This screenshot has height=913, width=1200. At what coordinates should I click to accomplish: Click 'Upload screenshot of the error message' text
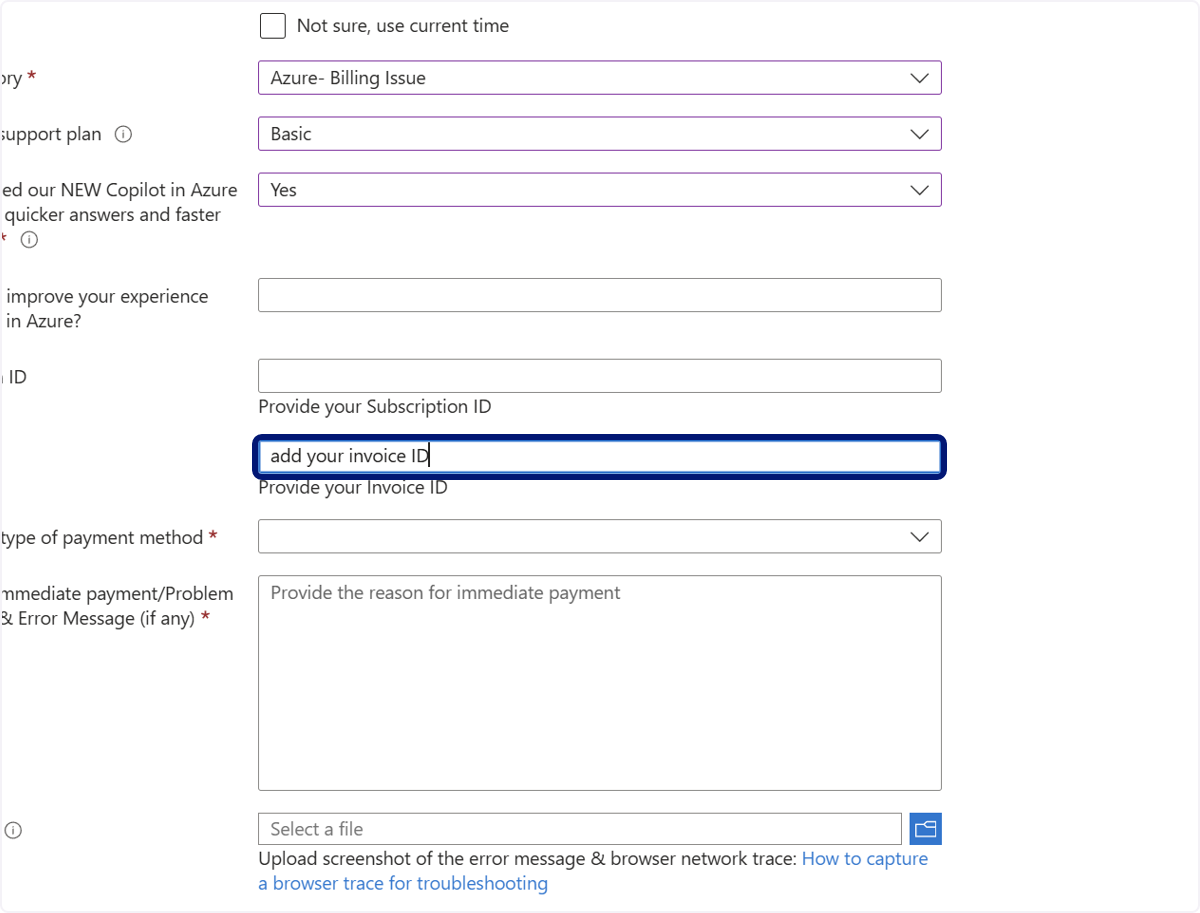coord(528,859)
